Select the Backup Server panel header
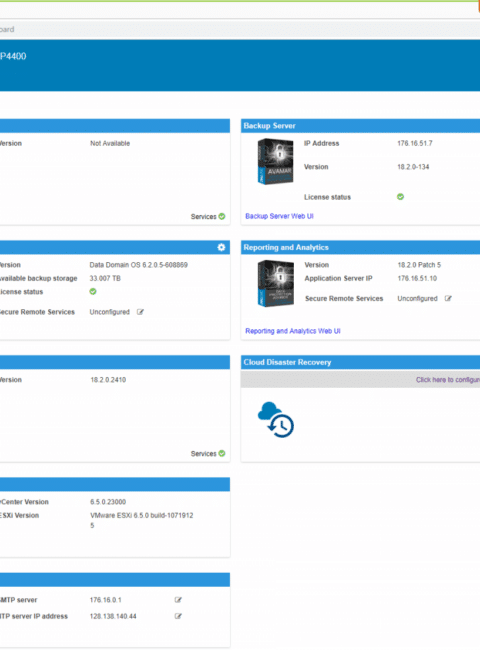The width and height of the screenshot is (480, 650). click(360, 126)
